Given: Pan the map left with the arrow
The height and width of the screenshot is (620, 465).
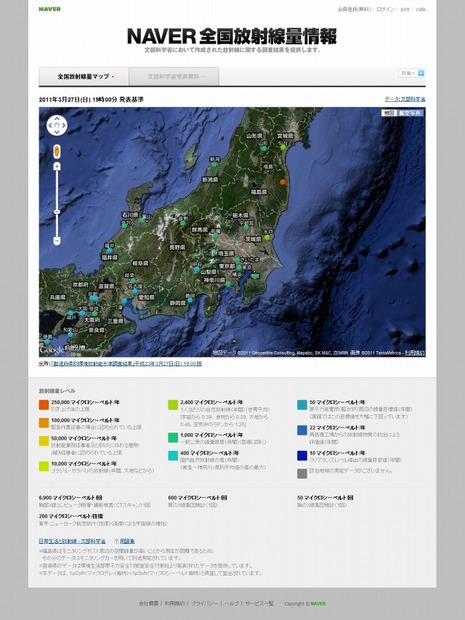Looking at the screenshot, I should [50, 126].
